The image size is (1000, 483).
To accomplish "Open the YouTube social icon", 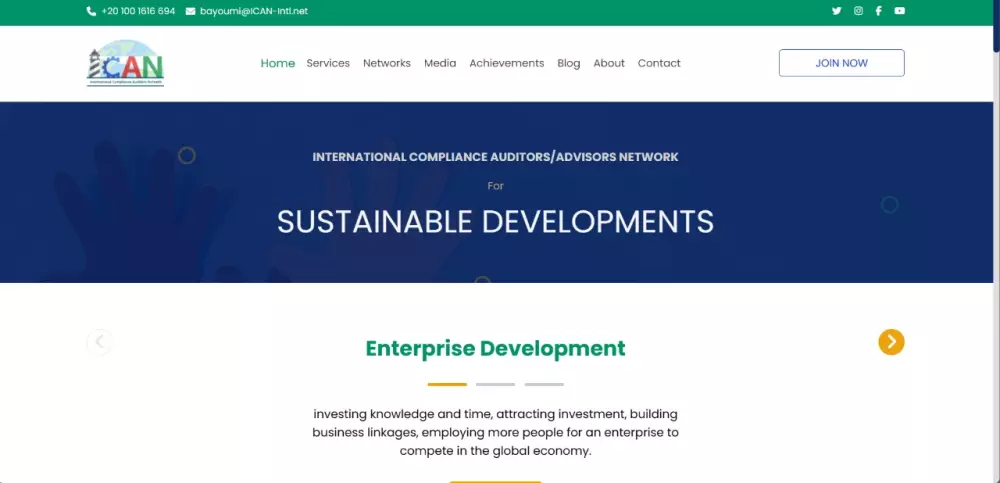I will 899,11.
